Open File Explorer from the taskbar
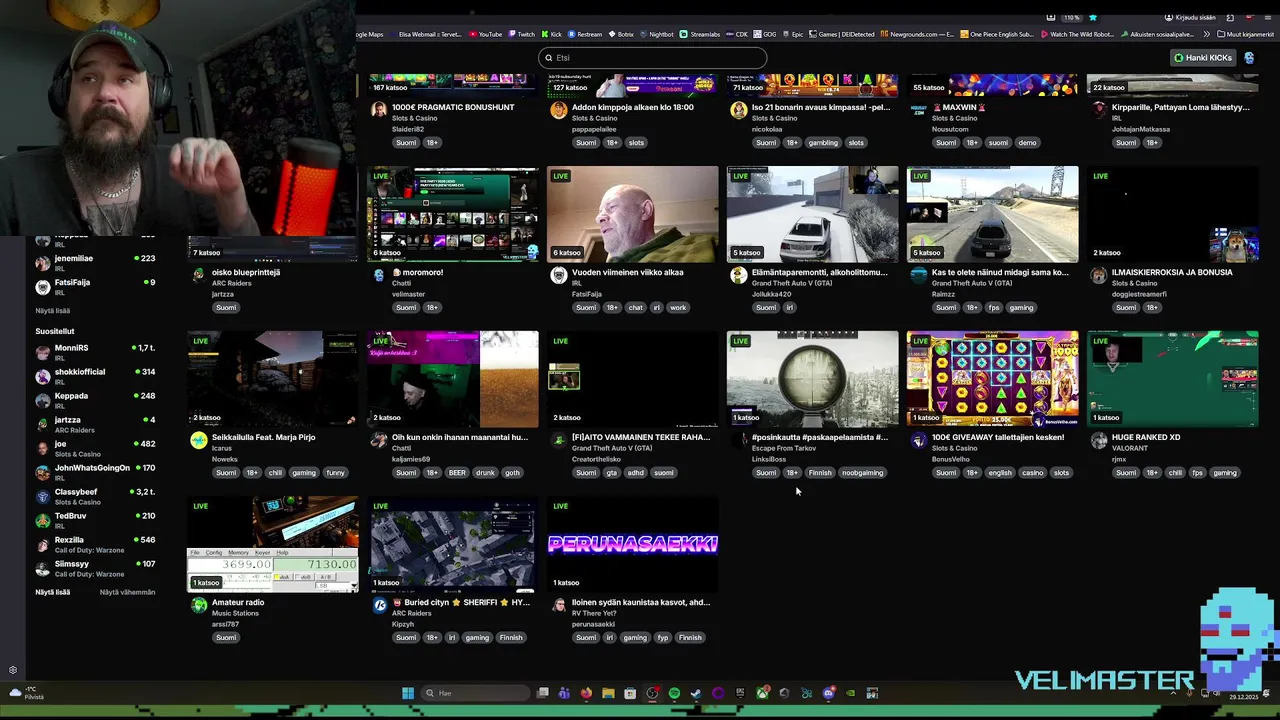Screen dimensions: 1280x720 click(608, 693)
